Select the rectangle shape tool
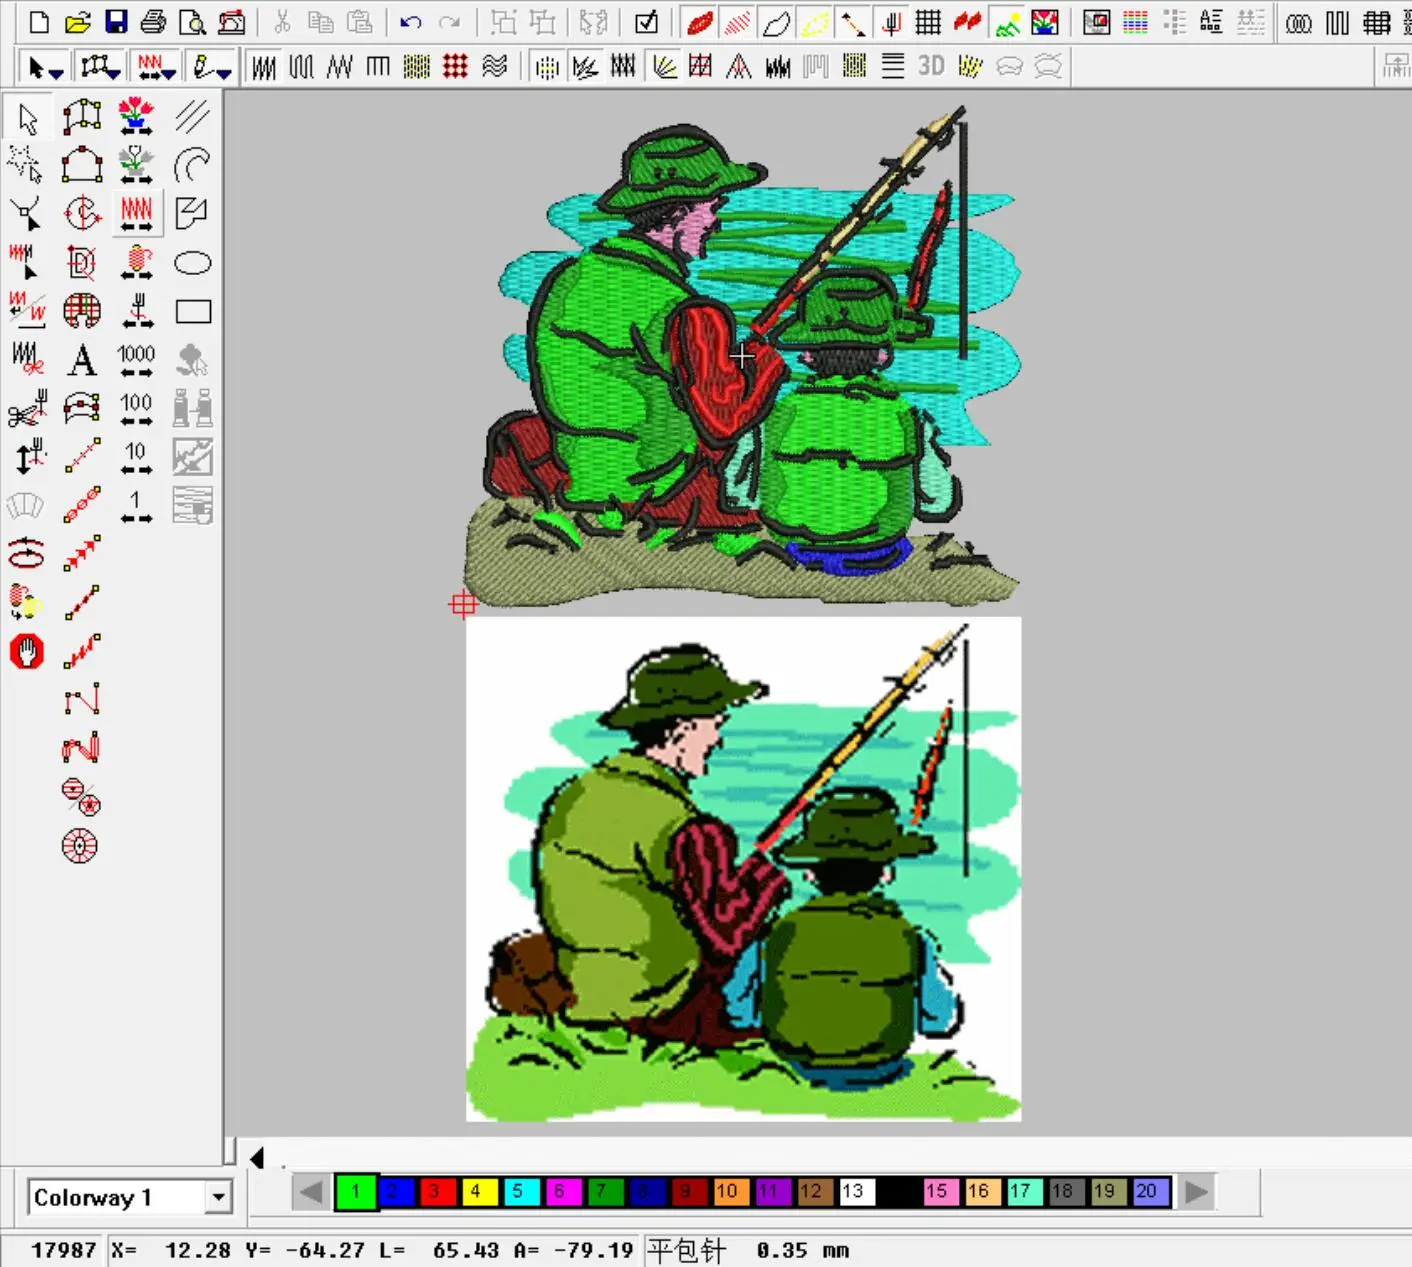1412x1267 pixels. point(192,312)
